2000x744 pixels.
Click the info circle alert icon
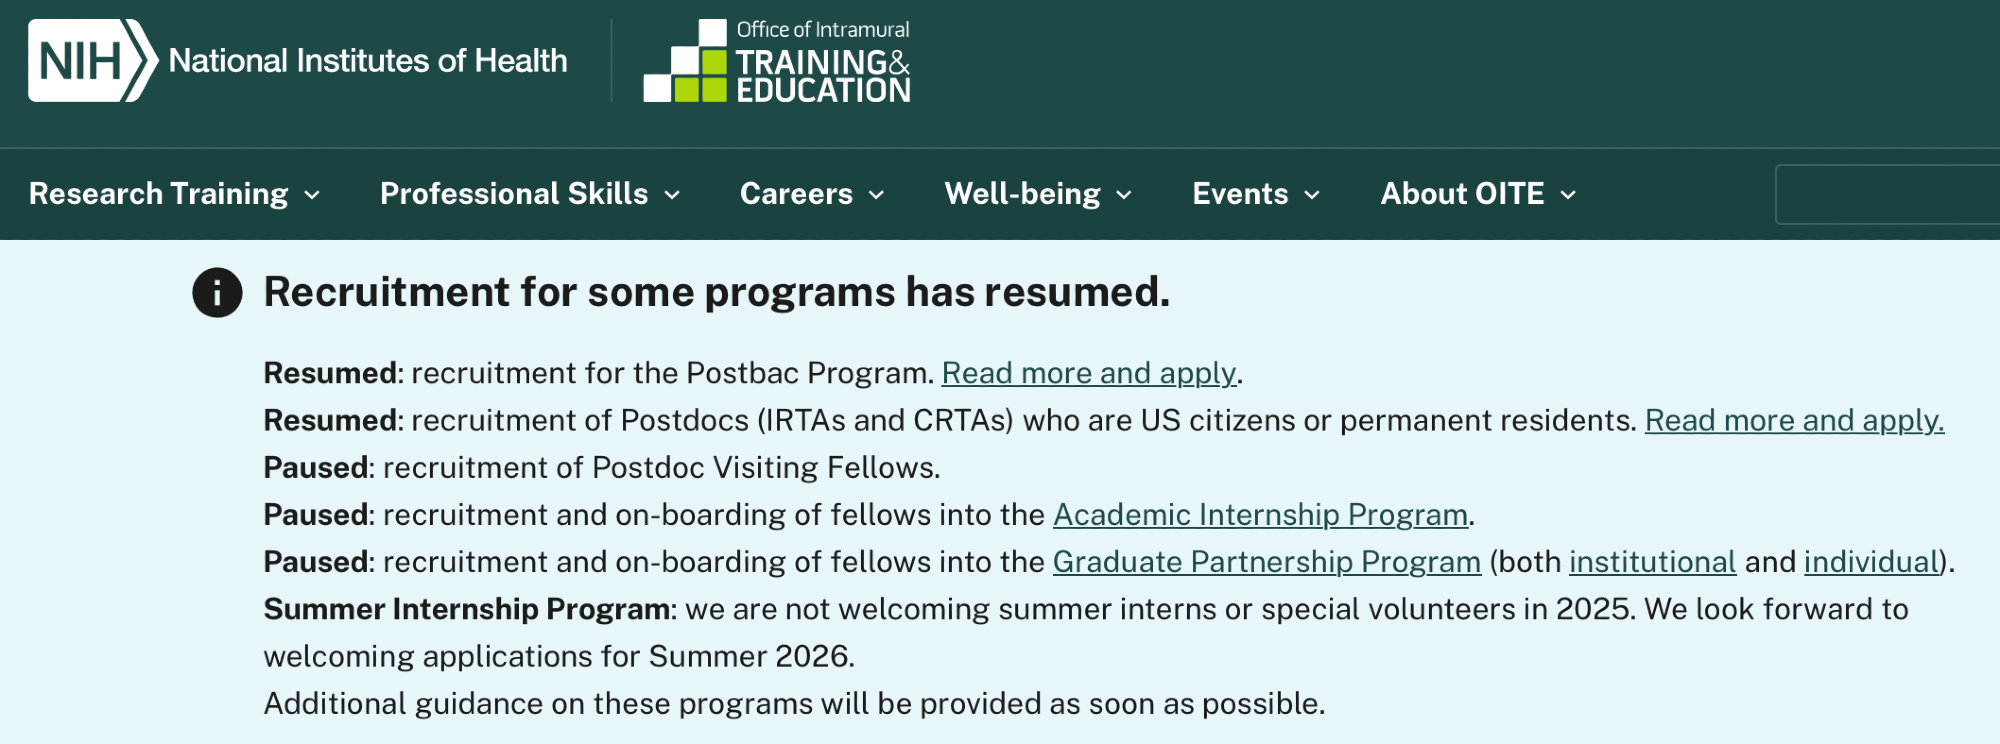point(217,293)
